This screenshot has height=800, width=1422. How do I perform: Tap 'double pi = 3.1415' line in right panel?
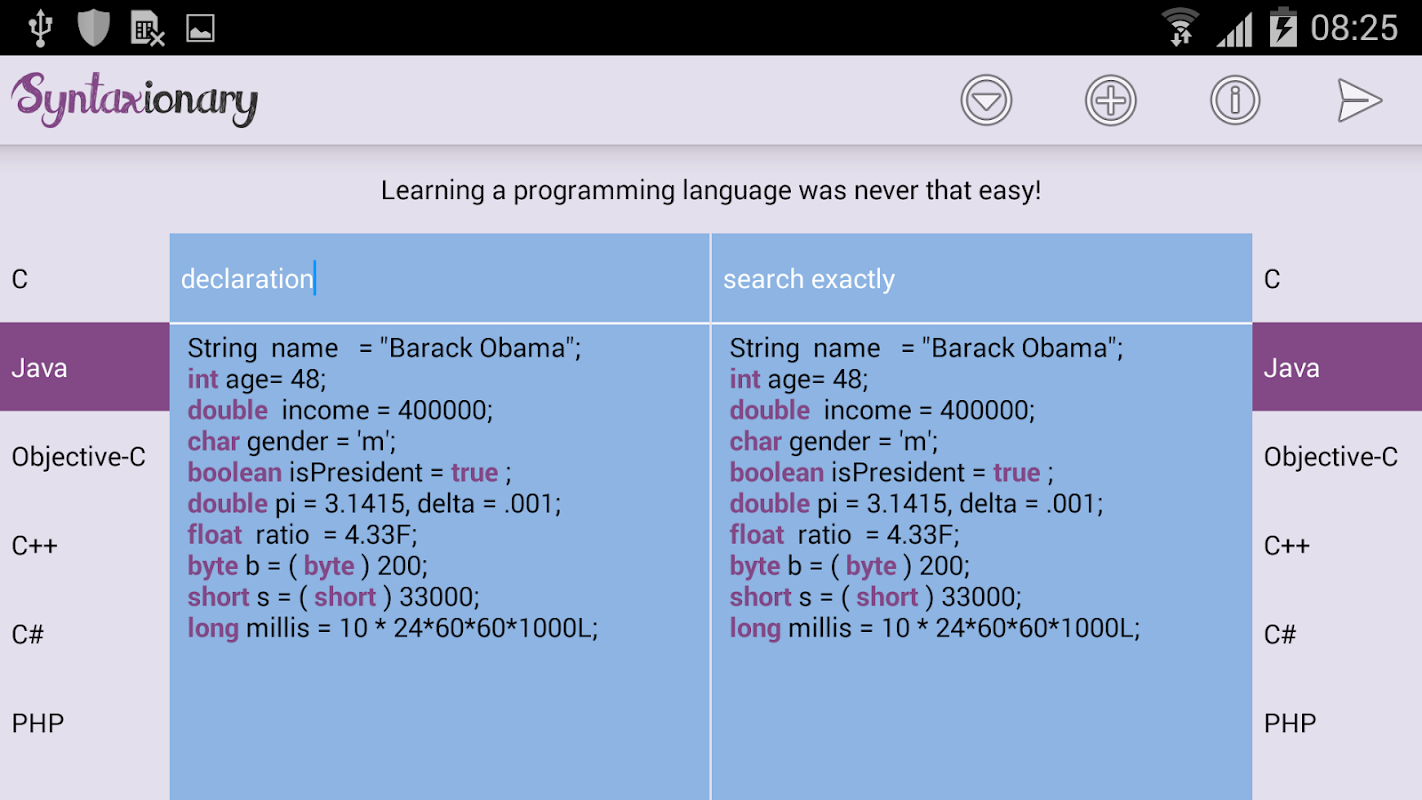click(x=916, y=503)
